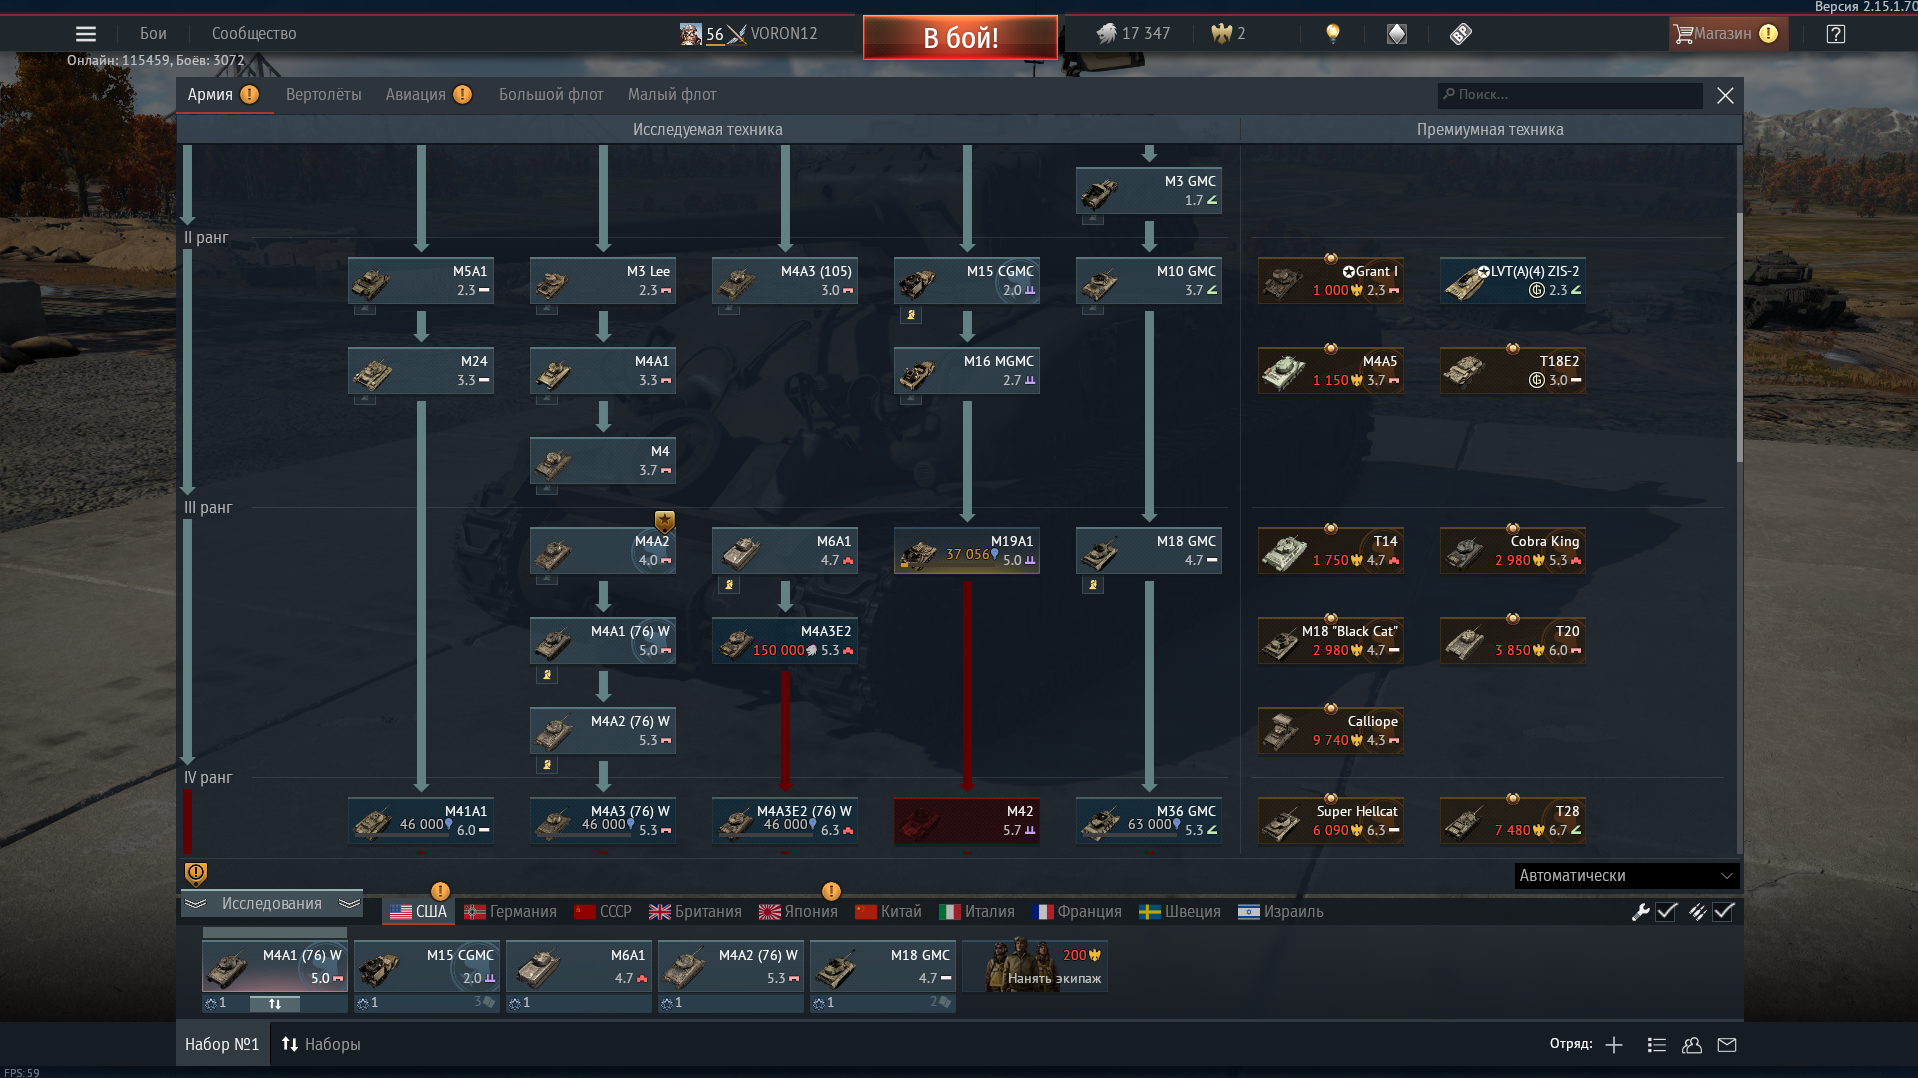Switch to Вертолёты tab

coord(323,95)
